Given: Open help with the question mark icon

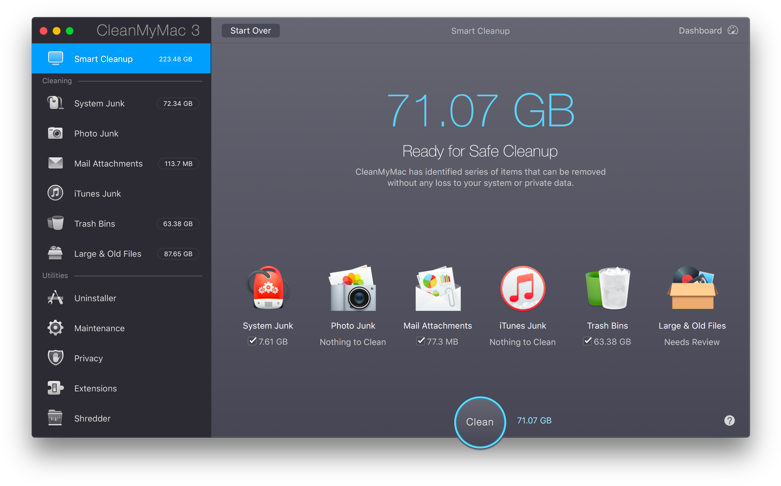Looking at the screenshot, I should pos(729,421).
